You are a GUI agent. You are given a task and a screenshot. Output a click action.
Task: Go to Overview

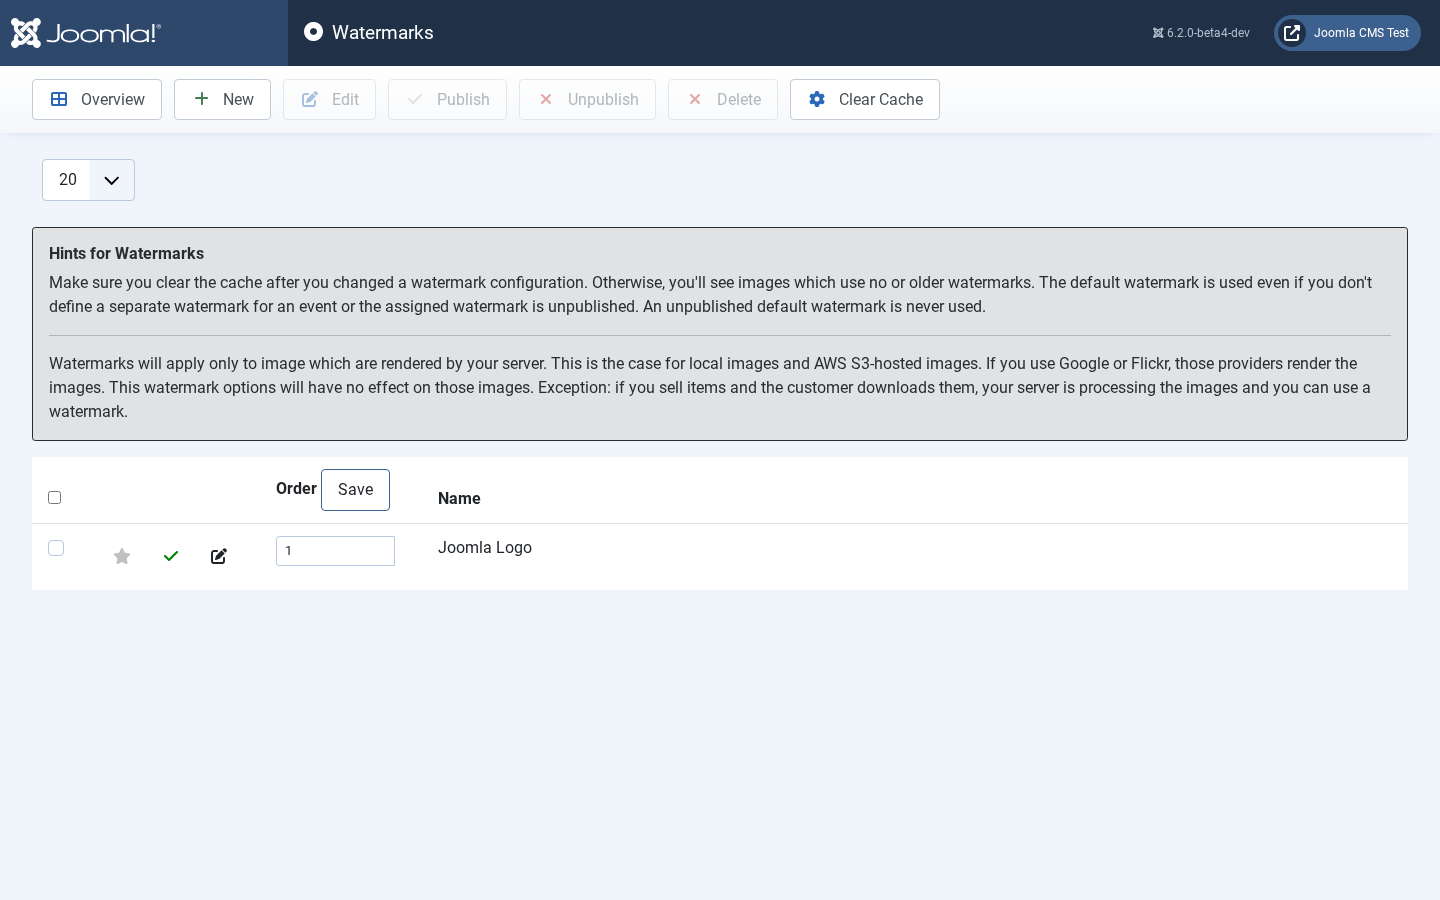coord(97,100)
